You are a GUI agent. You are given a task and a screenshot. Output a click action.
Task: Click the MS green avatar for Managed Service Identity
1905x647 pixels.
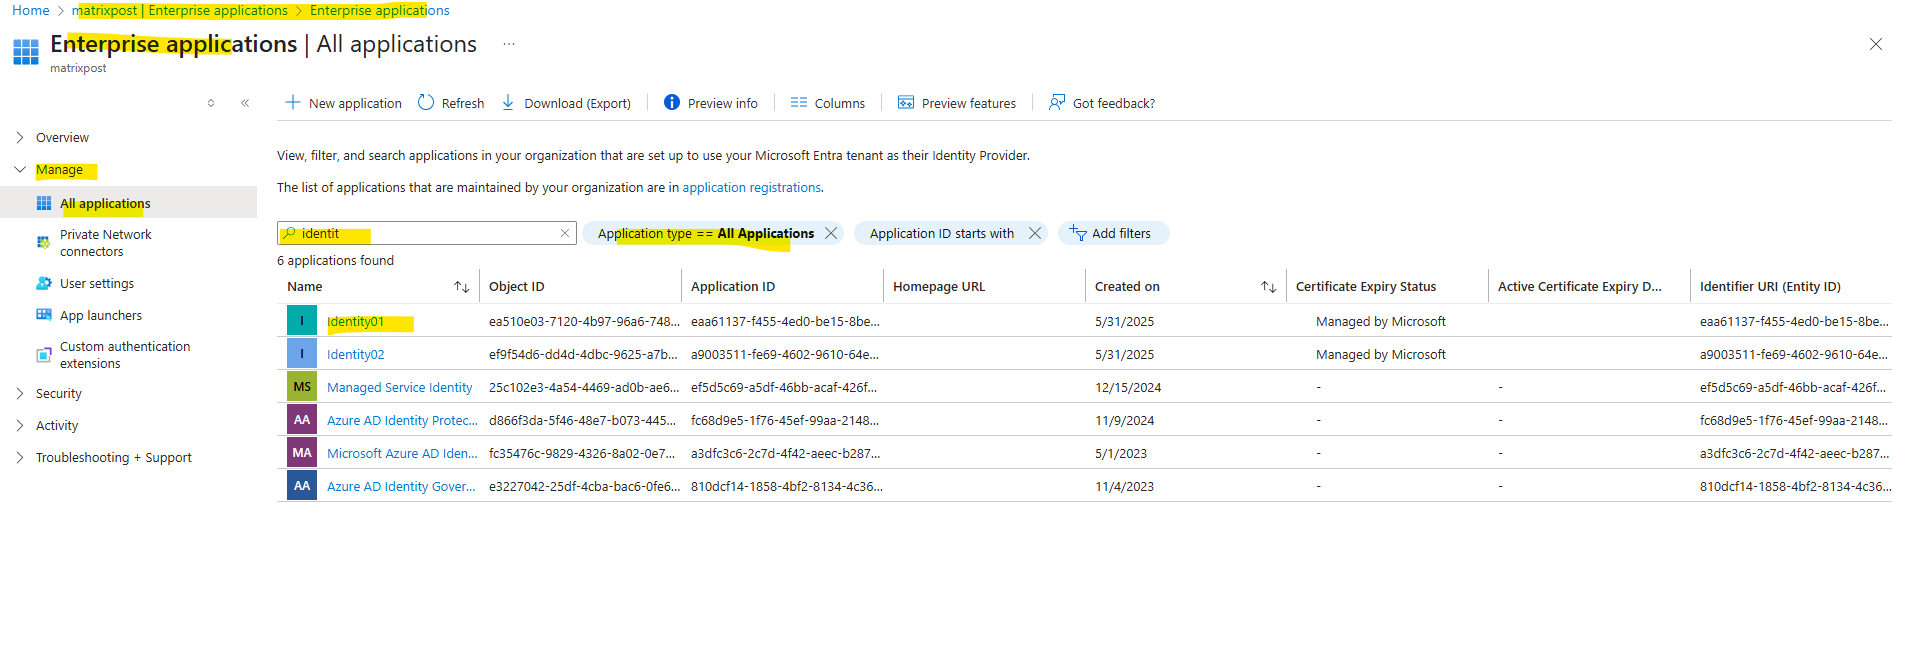tap(302, 387)
